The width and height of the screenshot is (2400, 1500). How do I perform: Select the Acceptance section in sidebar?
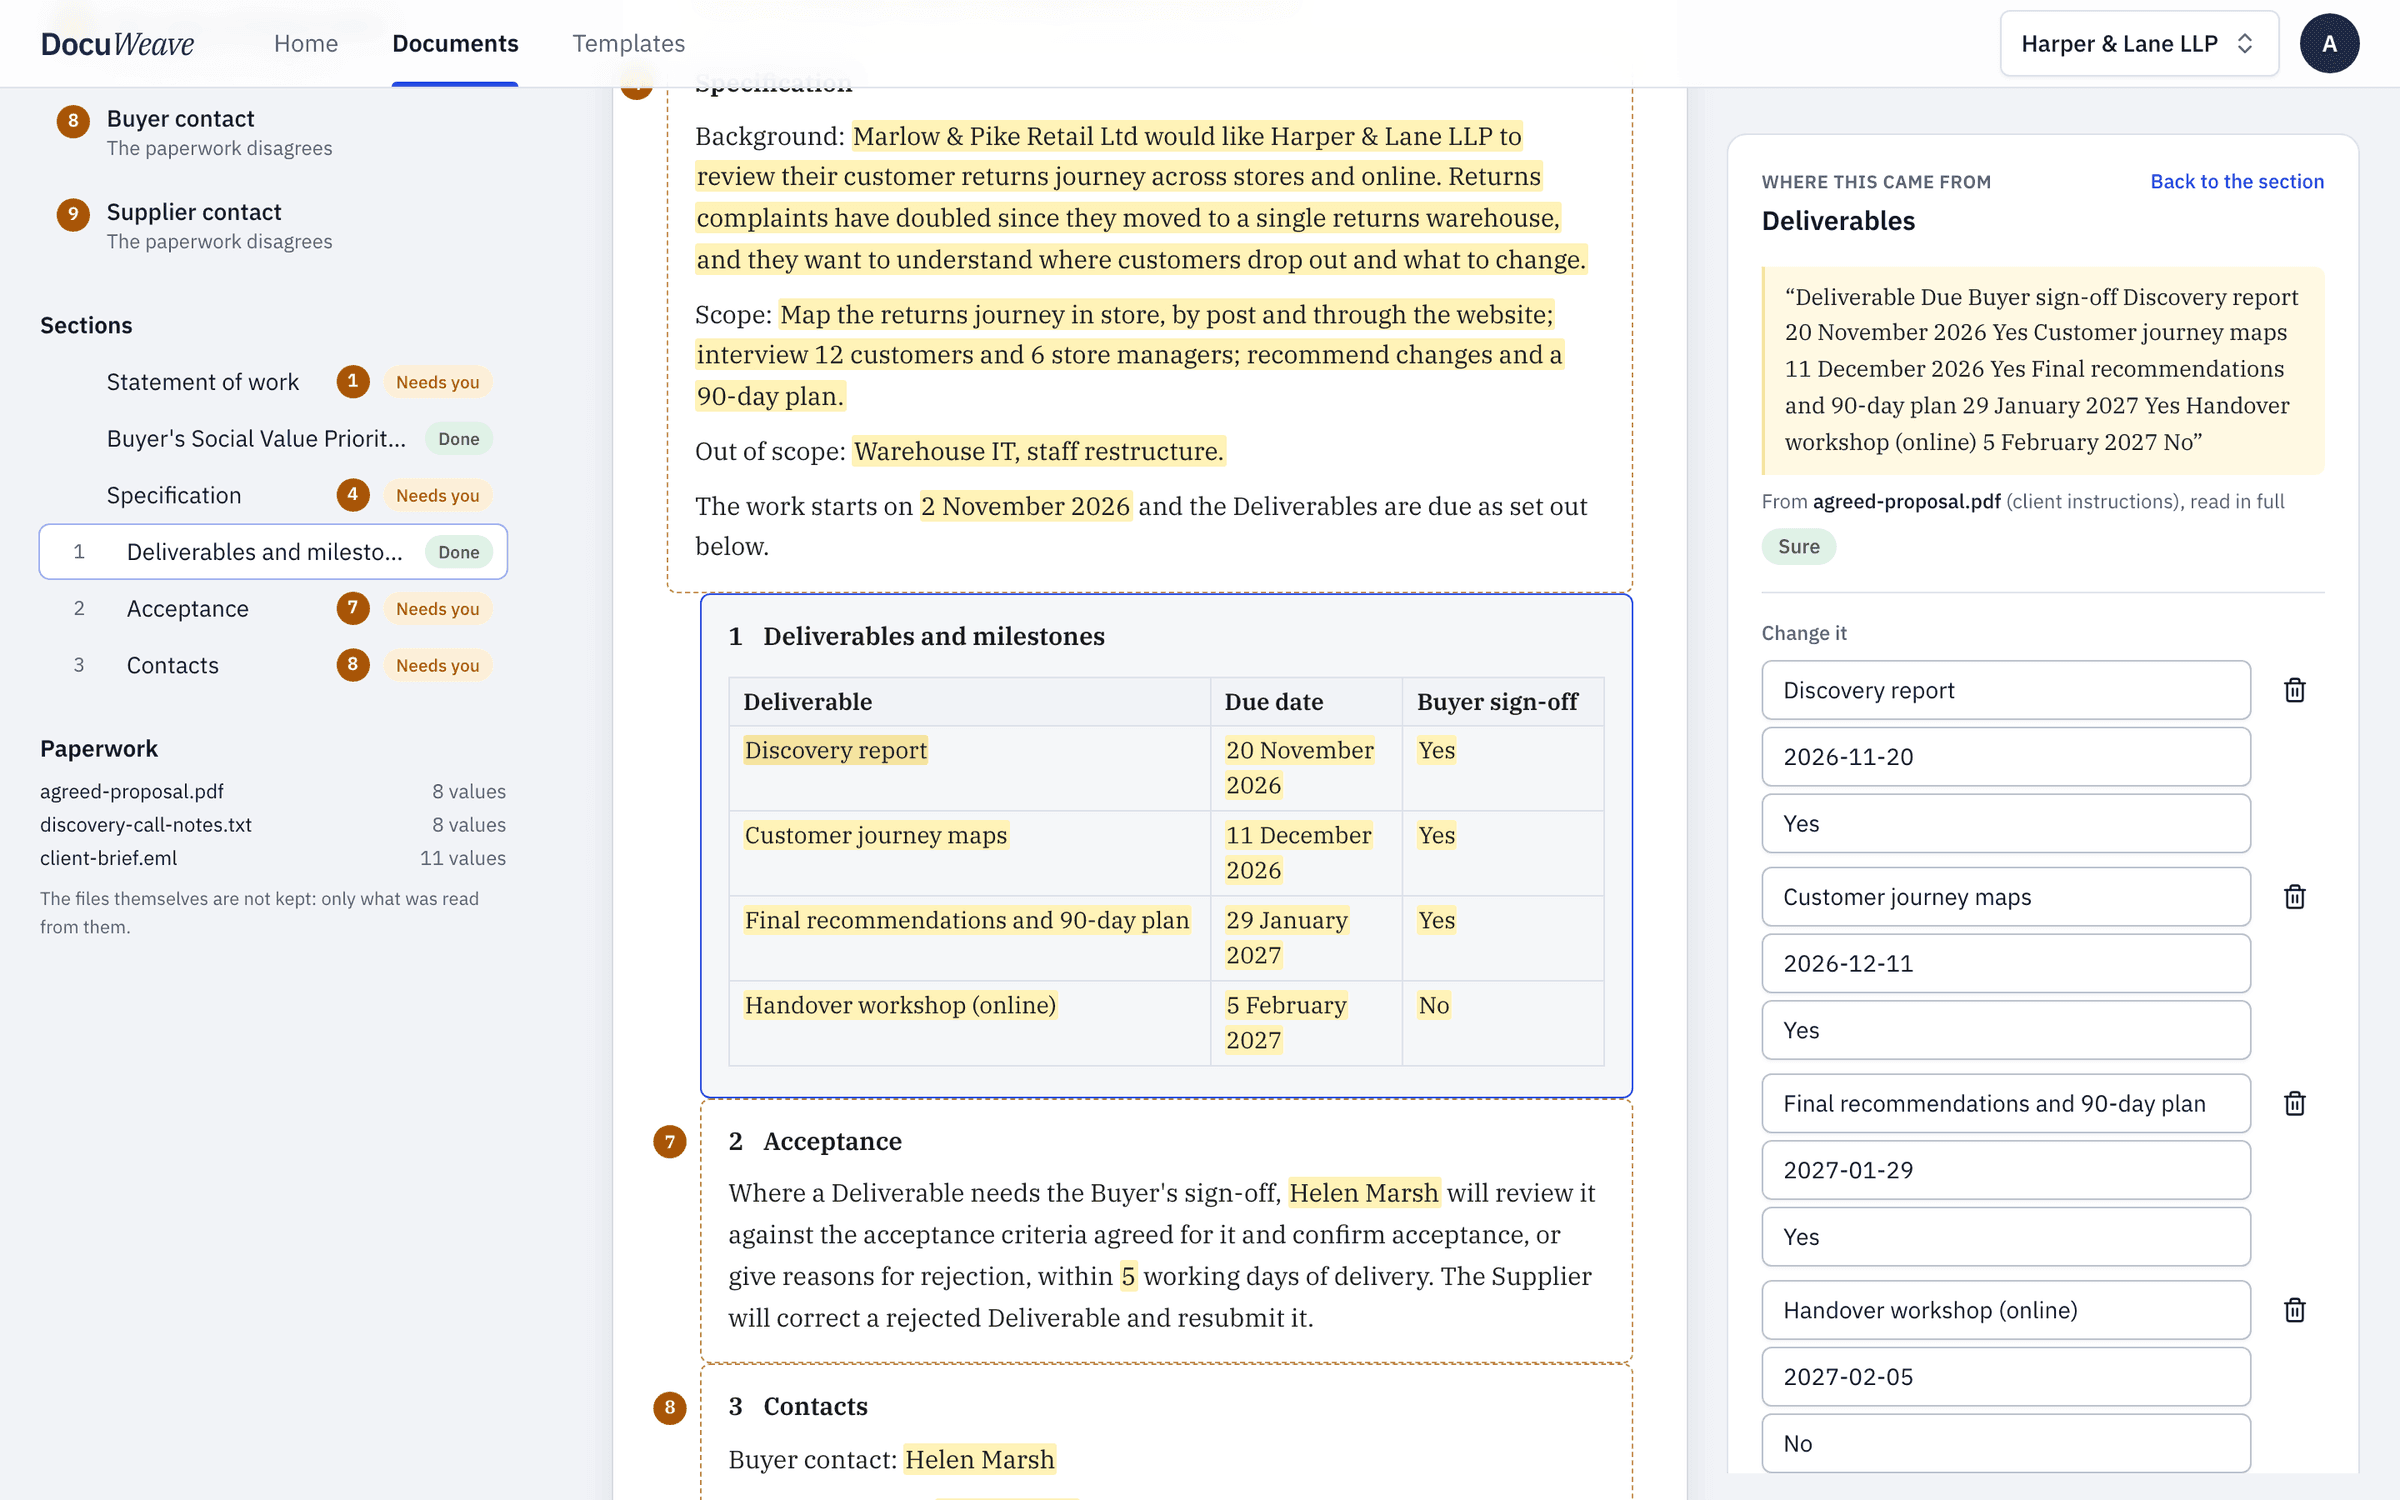pyautogui.click(x=272, y=608)
